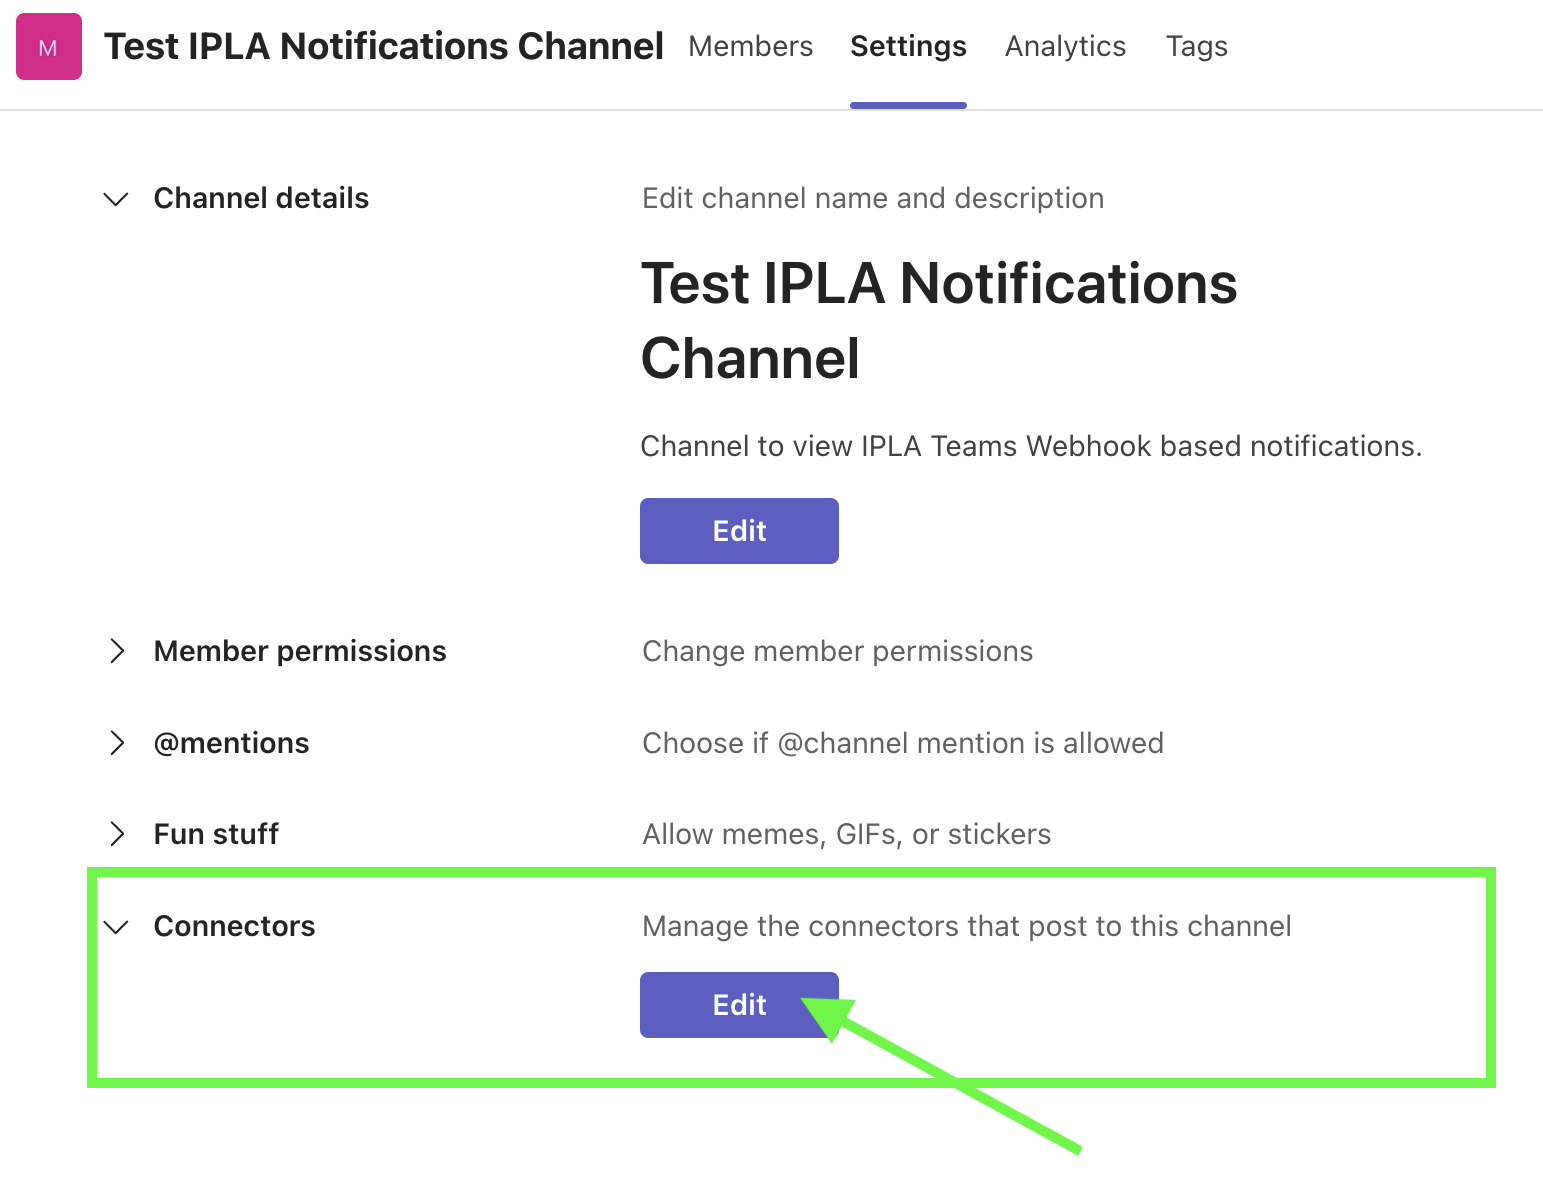Viewport: 1543px width, 1191px height.
Task: Collapse the Connectors section chevron
Action: (x=116, y=927)
